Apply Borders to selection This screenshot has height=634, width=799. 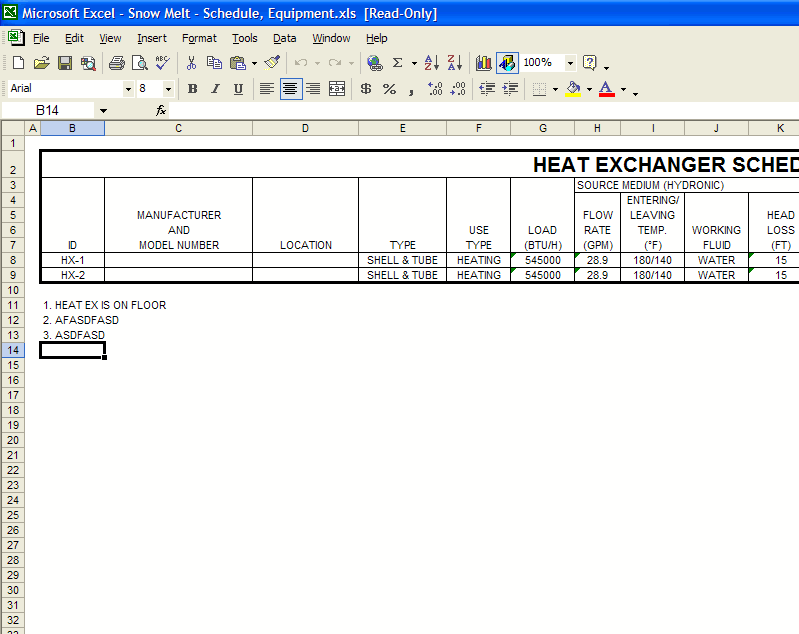[x=539, y=89]
